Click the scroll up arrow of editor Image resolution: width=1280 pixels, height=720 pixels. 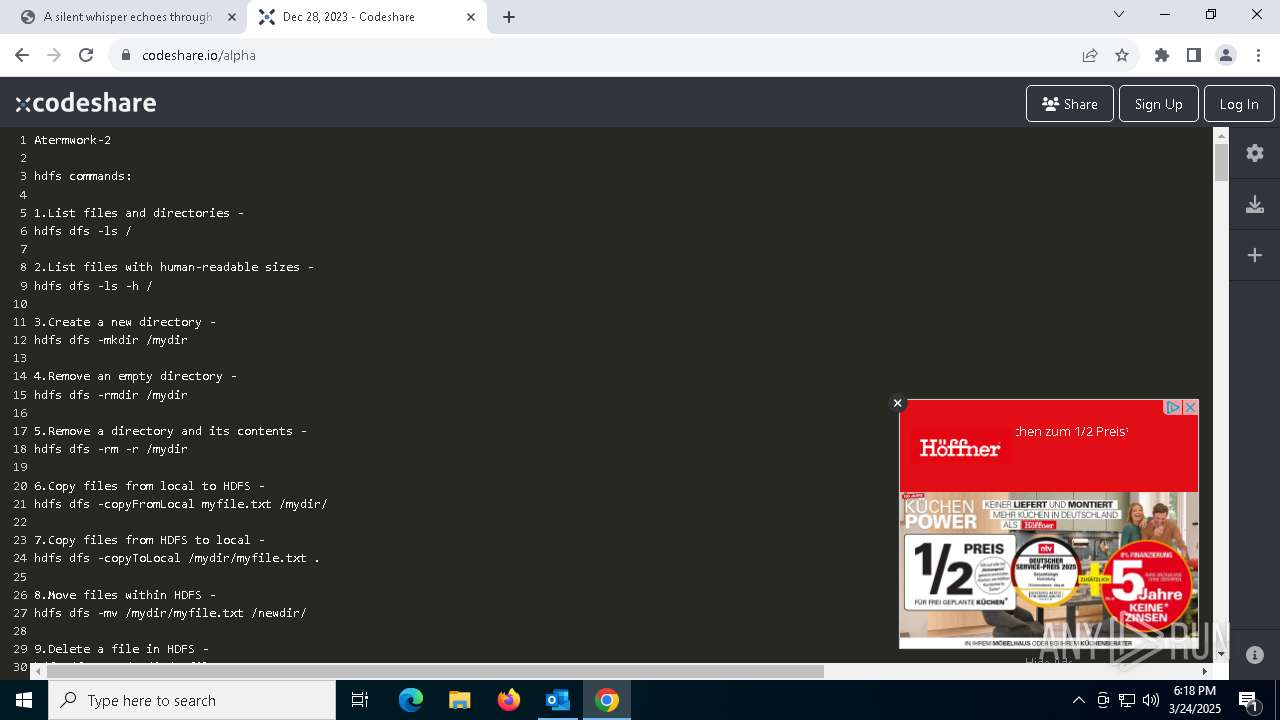coord(1221,135)
